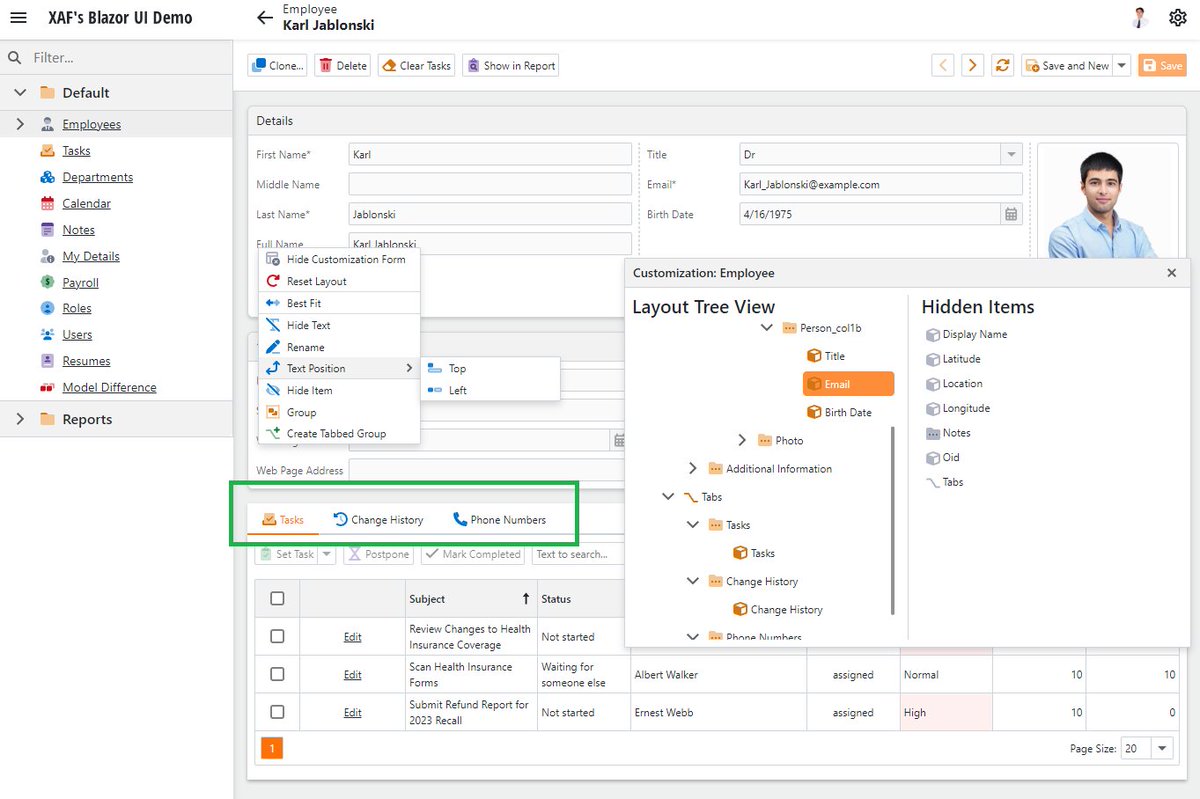Image resolution: width=1200 pixels, height=799 pixels.
Task: Toggle the grid header select-all checkbox
Action: [x=278, y=599]
